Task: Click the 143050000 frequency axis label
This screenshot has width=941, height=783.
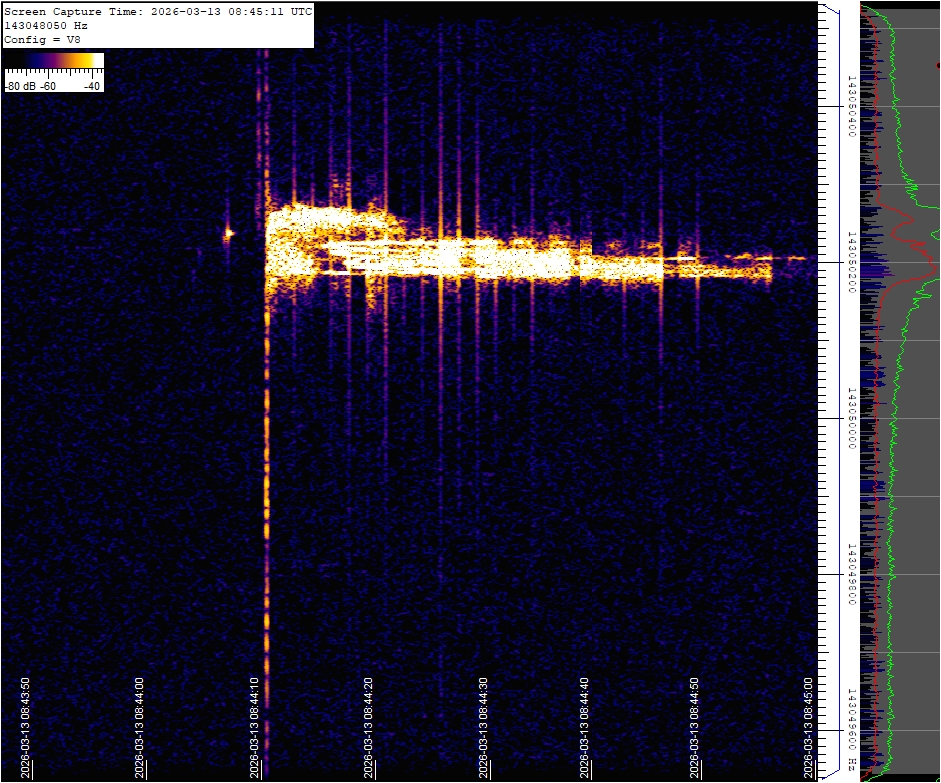Action: pyautogui.click(x=851, y=418)
